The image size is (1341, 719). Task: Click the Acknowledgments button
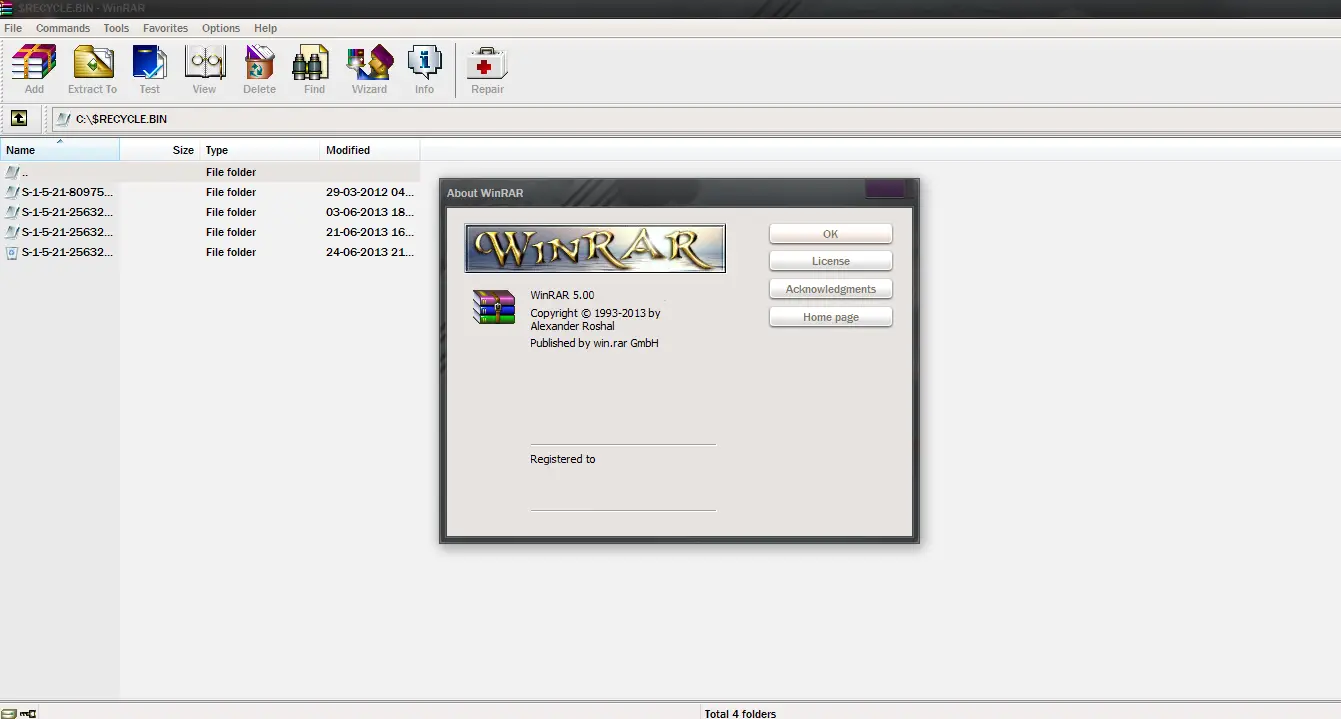[830, 289]
